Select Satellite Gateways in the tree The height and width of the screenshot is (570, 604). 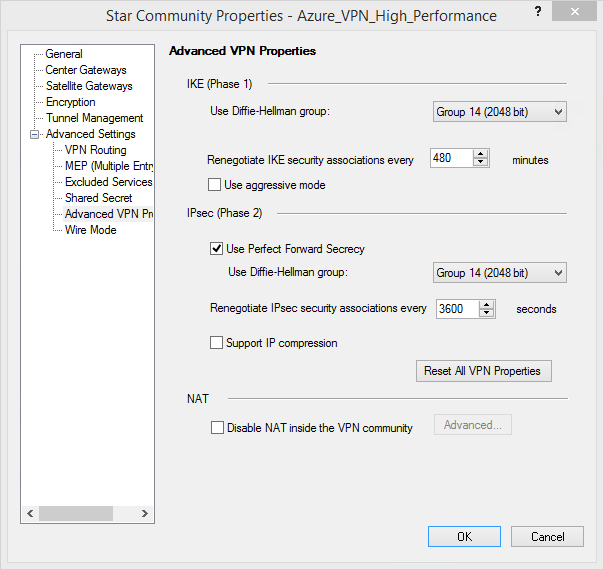pos(89,86)
